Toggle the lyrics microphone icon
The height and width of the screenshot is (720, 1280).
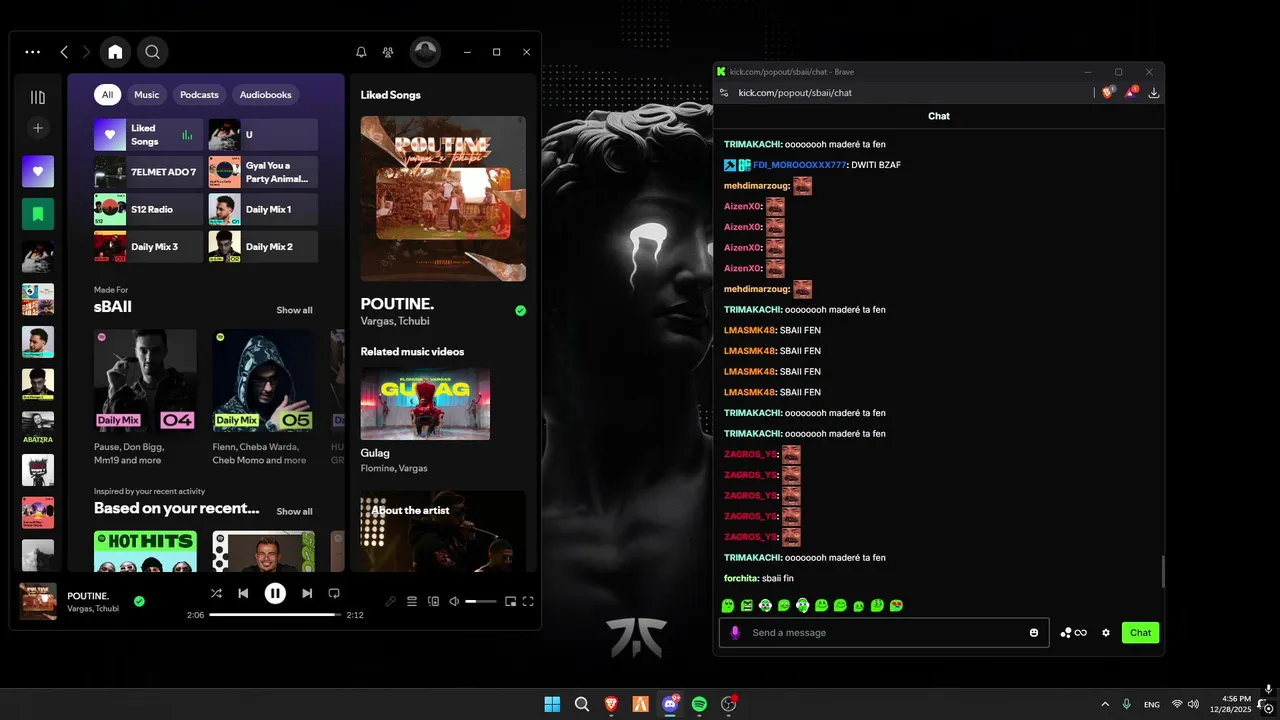click(x=390, y=601)
